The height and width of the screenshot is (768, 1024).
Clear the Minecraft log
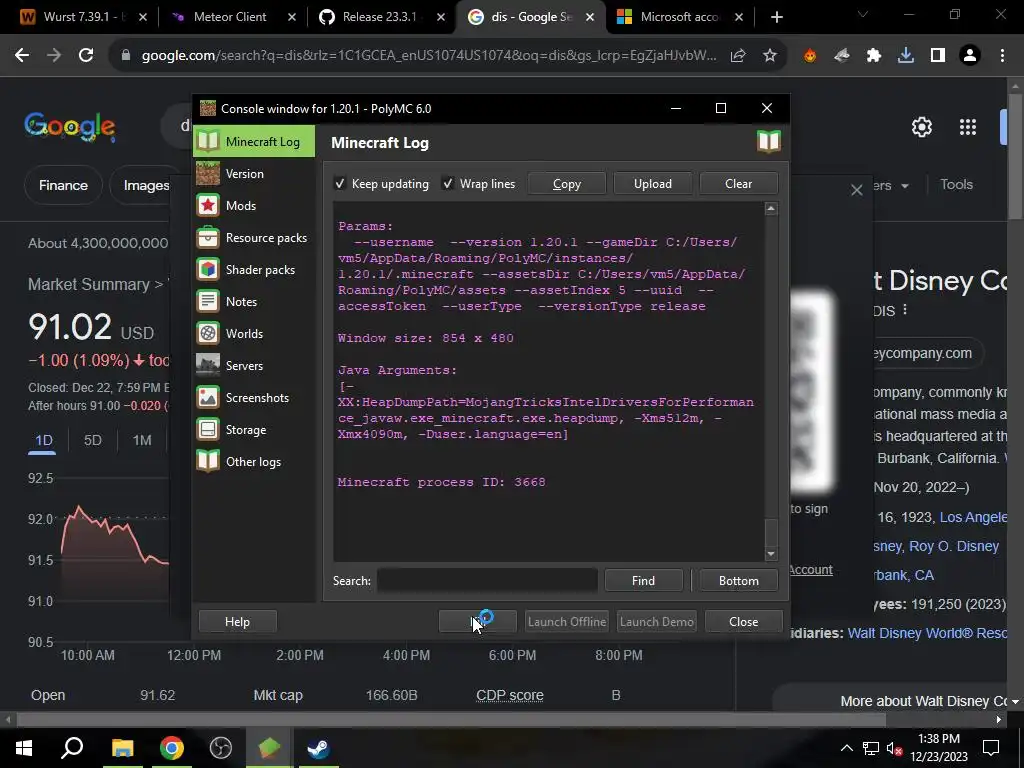point(738,184)
